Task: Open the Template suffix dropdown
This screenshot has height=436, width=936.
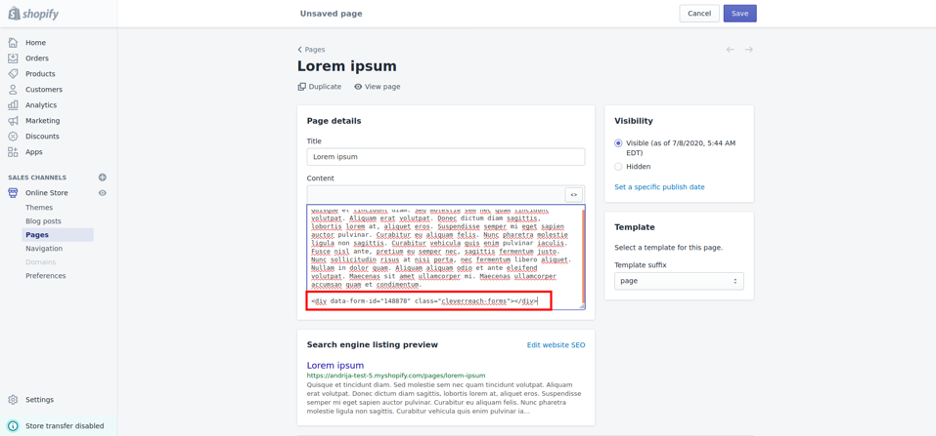Action: coord(678,281)
